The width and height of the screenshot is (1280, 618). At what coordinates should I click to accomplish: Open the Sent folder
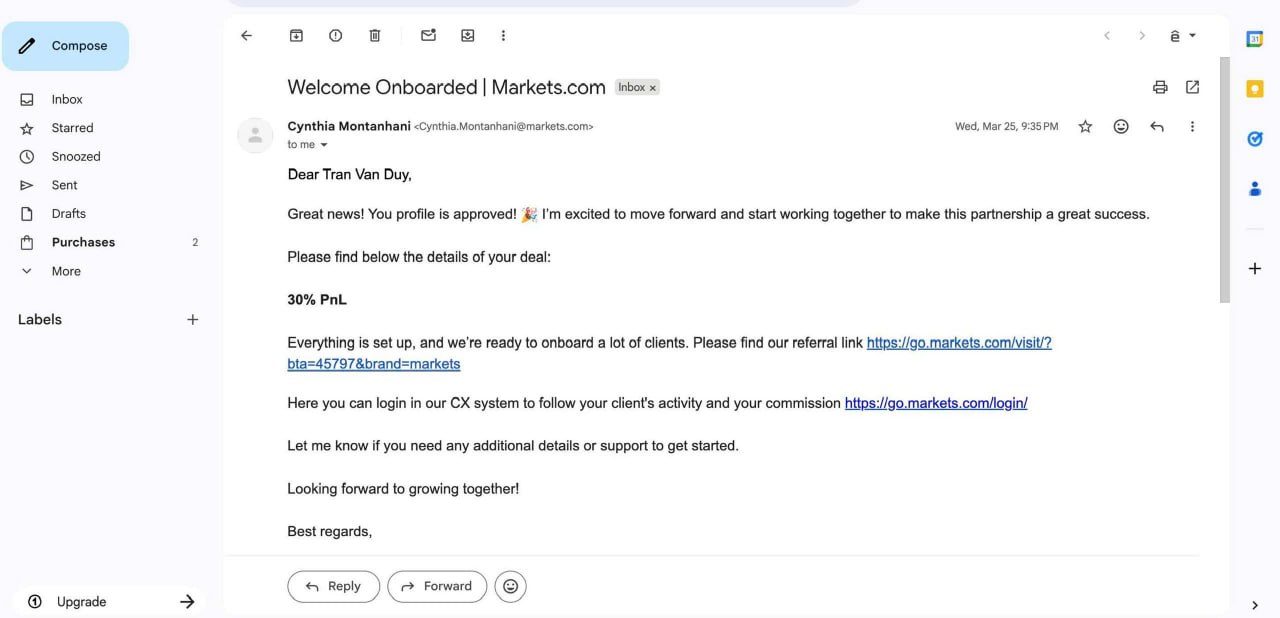pos(64,185)
